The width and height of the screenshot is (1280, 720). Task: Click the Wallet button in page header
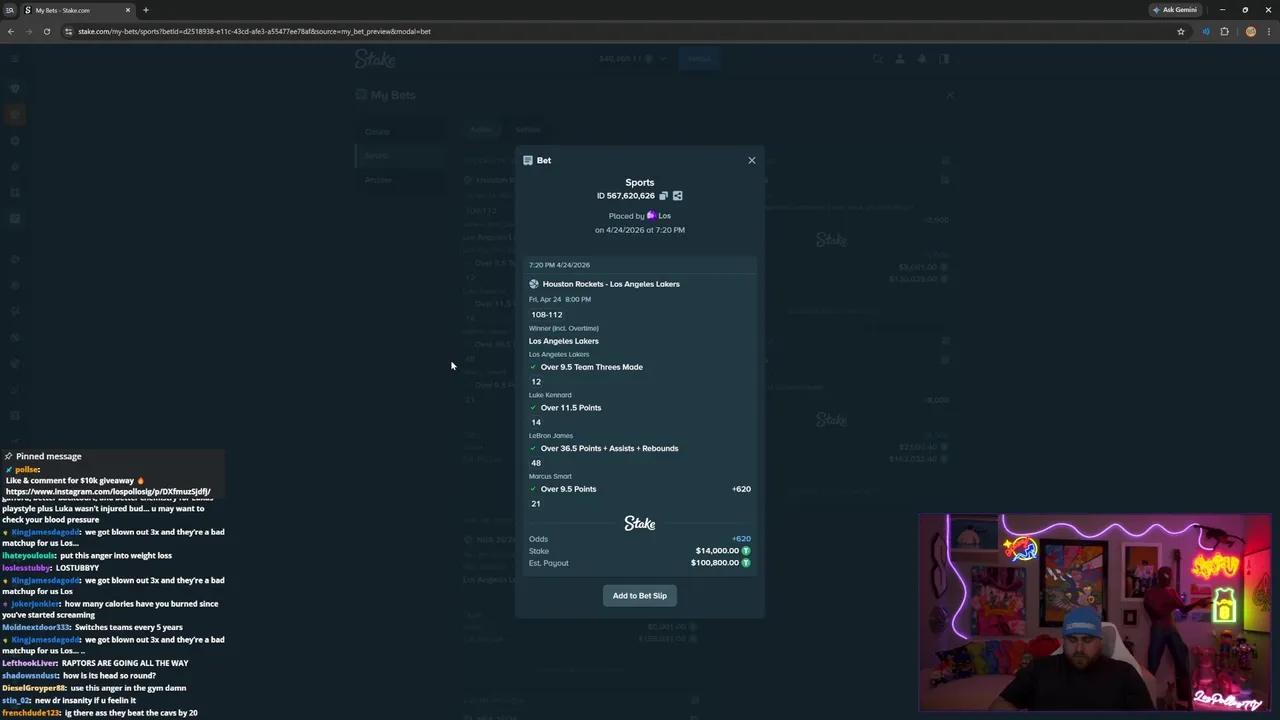click(x=699, y=59)
